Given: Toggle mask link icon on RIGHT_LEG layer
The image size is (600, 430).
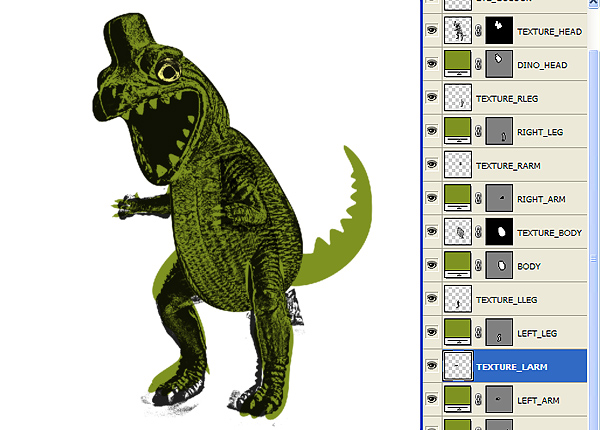Looking at the screenshot, I should 478,131.
